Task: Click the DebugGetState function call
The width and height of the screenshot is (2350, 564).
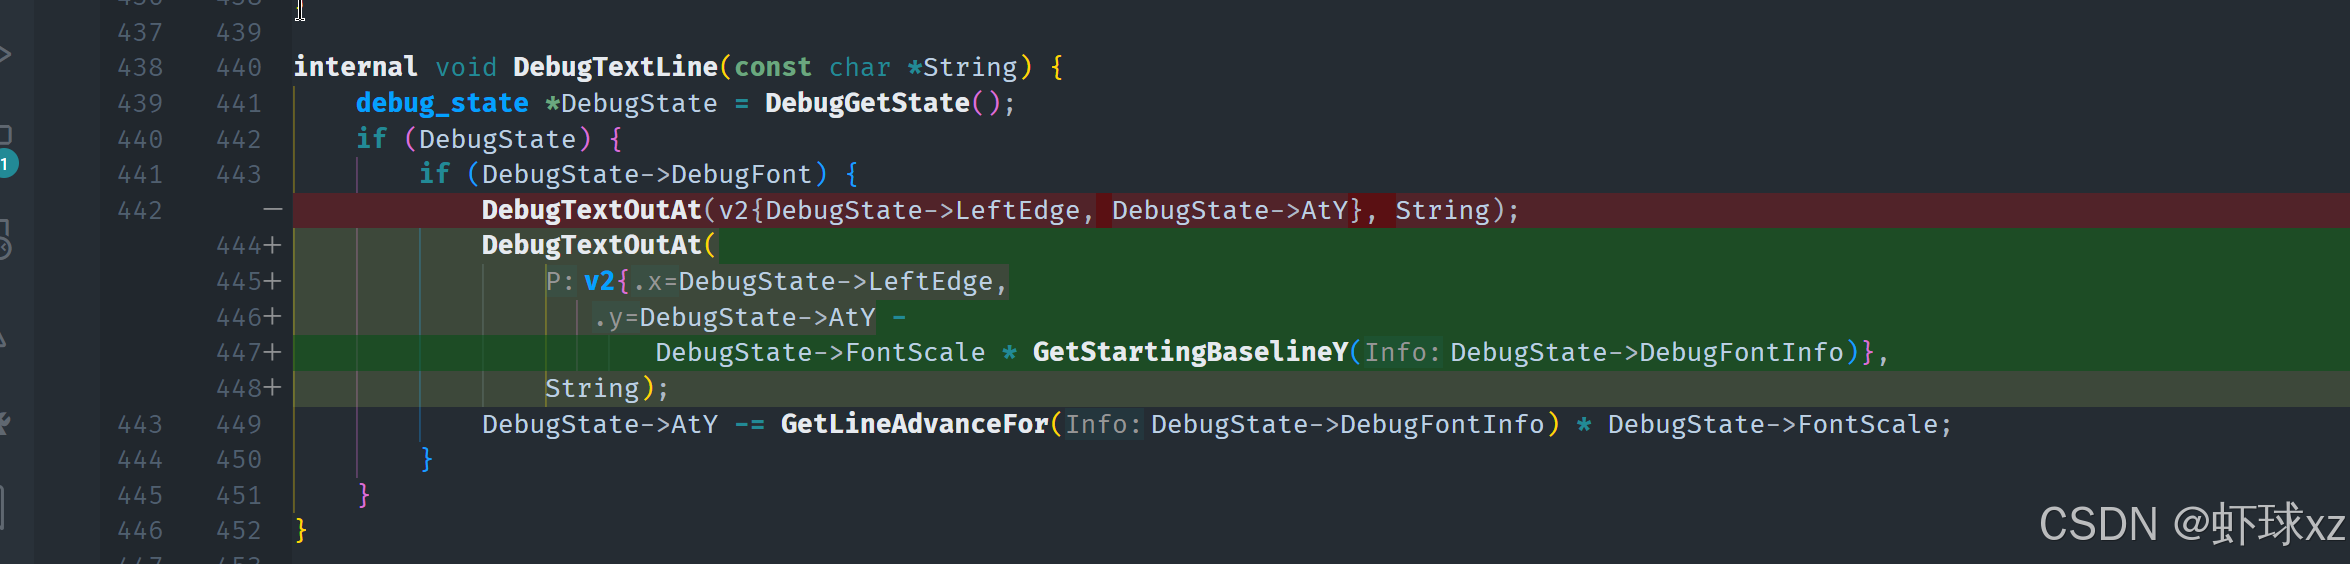Action: click(866, 103)
